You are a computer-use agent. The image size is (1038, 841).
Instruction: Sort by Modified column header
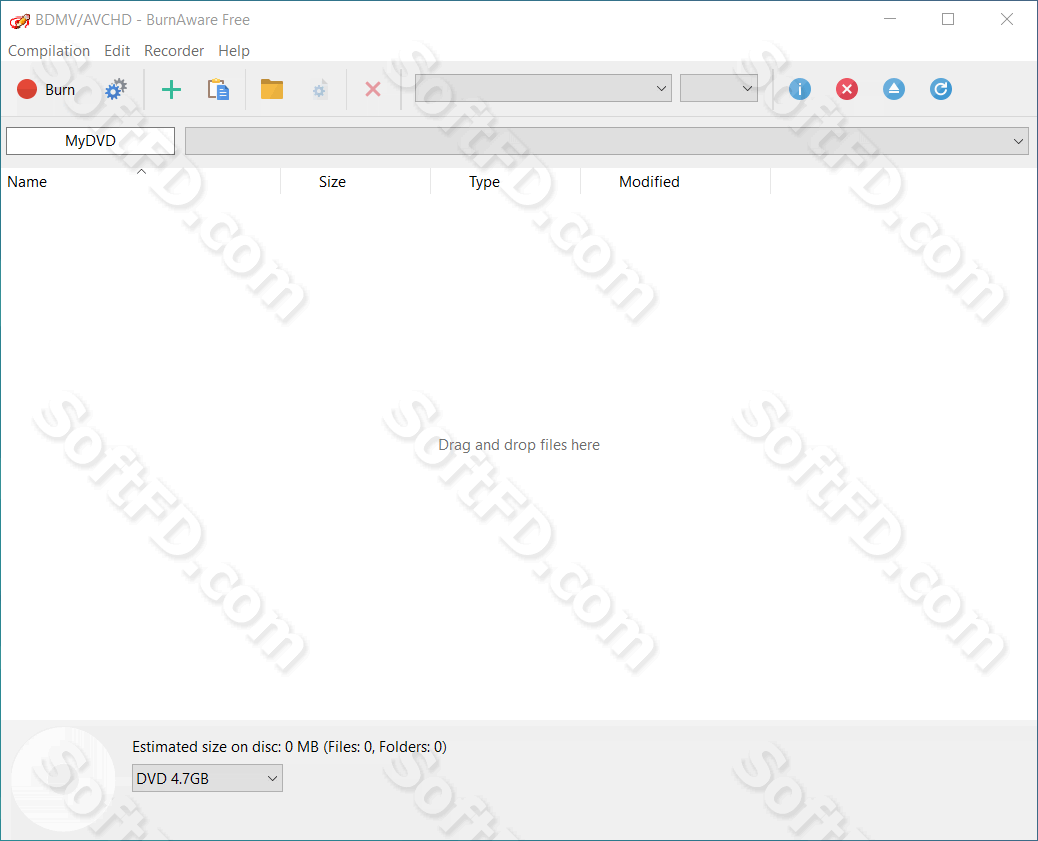(x=676, y=181)
